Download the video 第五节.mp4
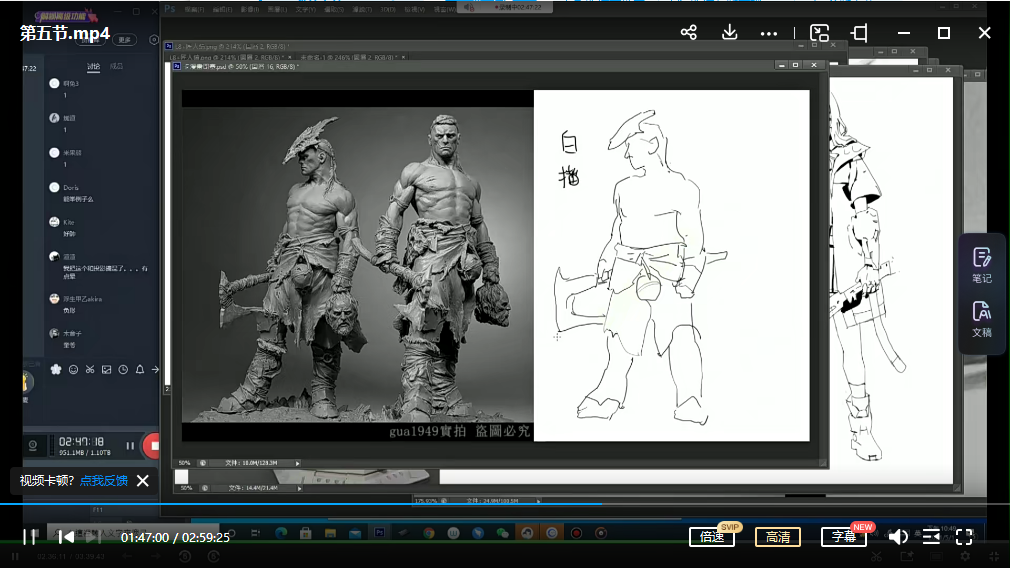The width and height of the screenshot is (1010, 568). pyautogui.click(x=729, y=32)
